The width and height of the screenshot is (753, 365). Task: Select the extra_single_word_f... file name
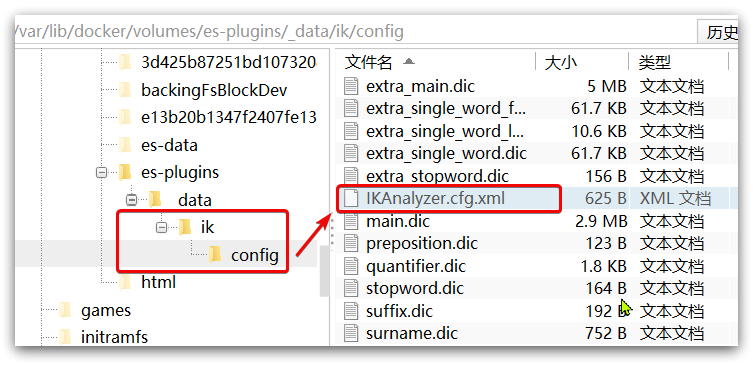click(446, 109)
